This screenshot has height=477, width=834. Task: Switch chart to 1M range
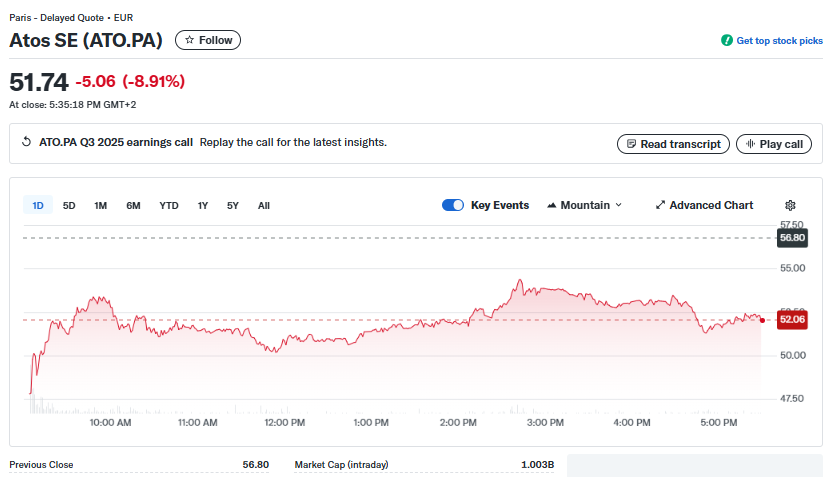101,205
